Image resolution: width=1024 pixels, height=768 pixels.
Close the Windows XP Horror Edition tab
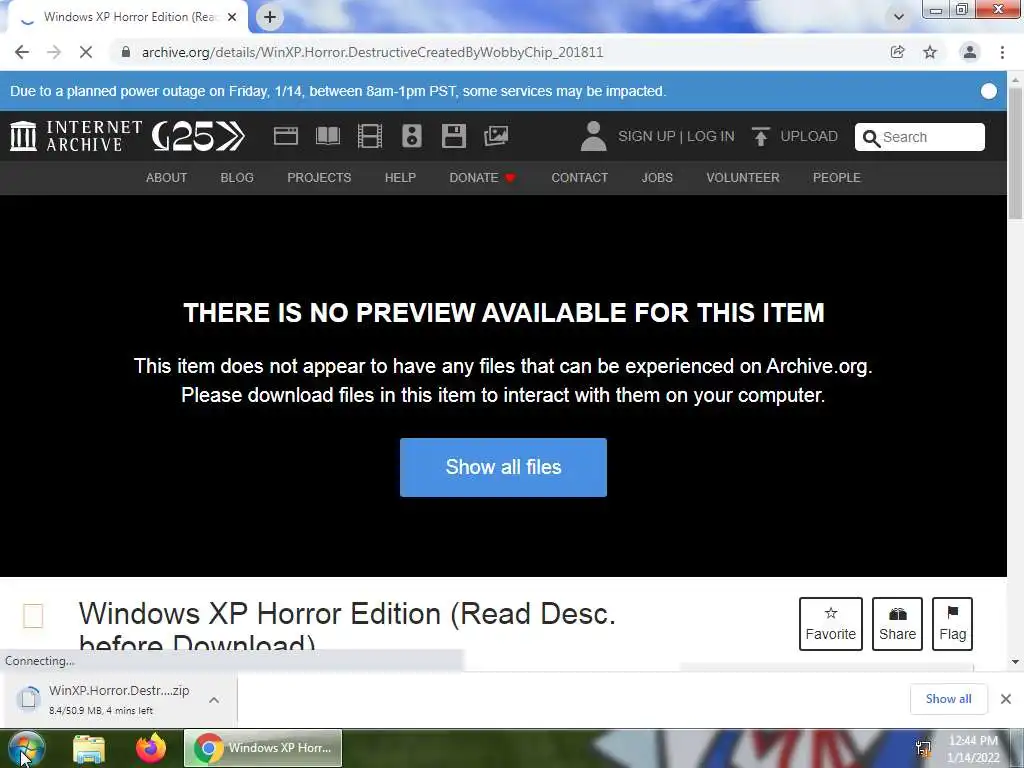232,17
